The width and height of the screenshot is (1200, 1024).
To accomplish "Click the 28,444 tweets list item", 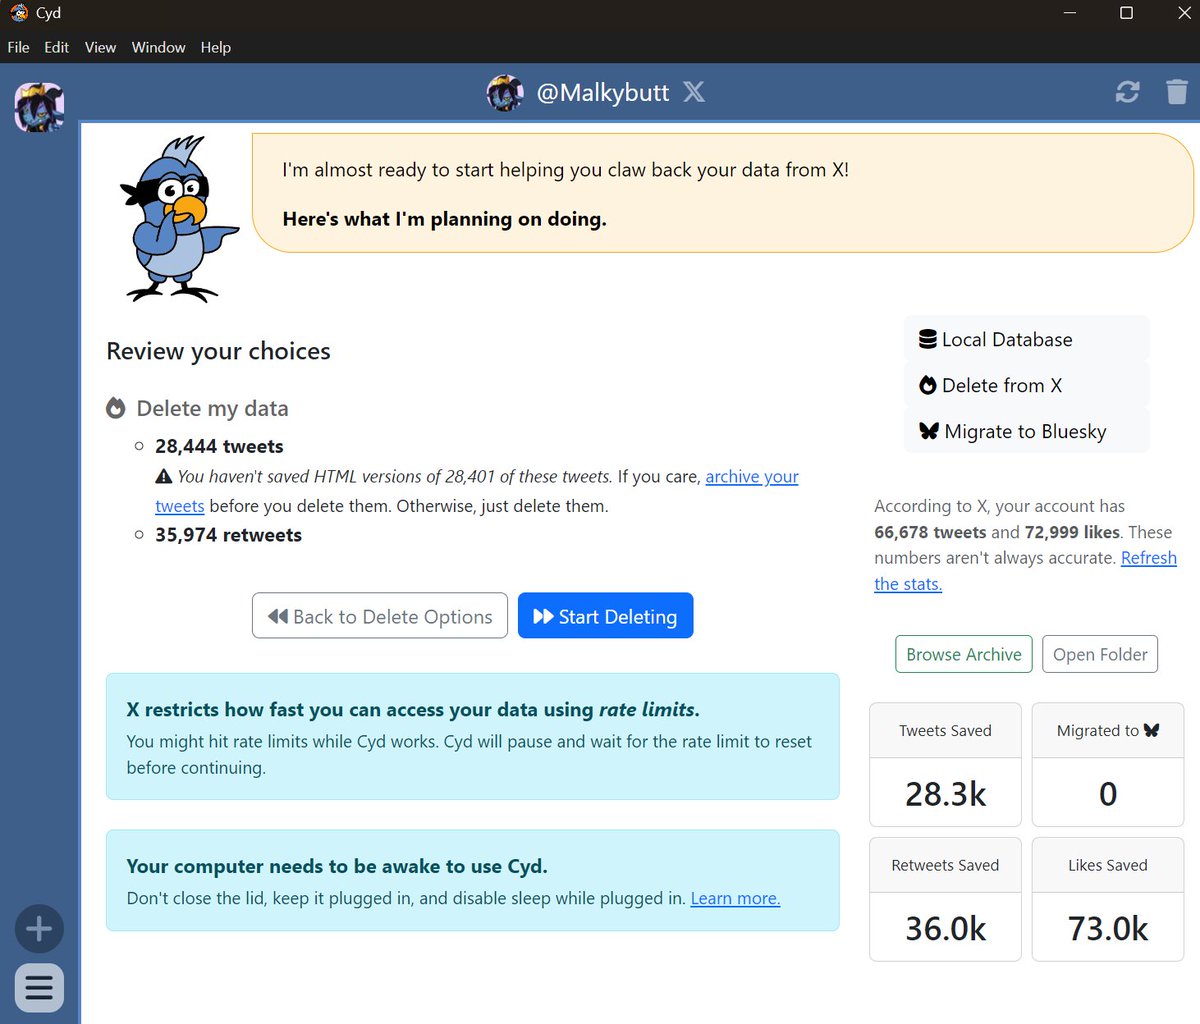I will [219, 446].
